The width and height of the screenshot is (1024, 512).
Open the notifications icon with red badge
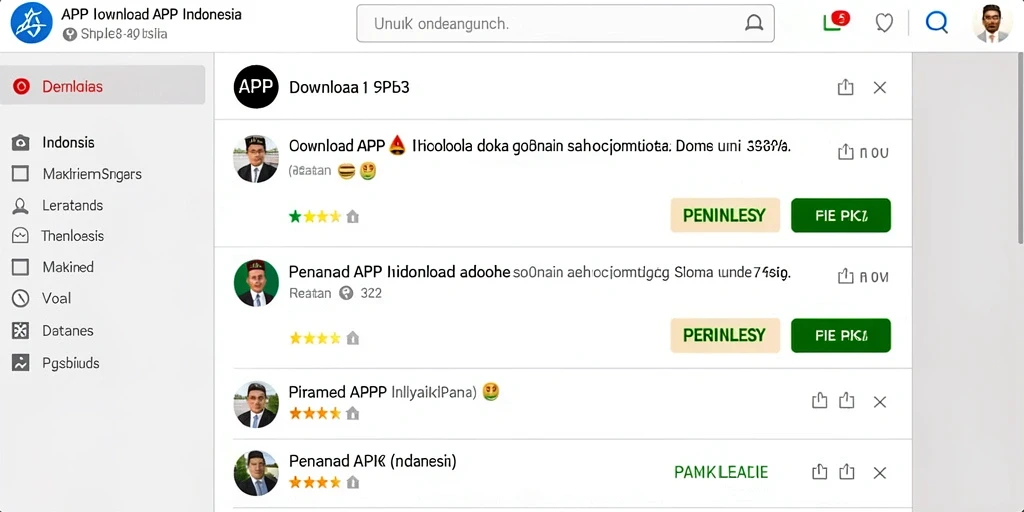coord(835,22)
